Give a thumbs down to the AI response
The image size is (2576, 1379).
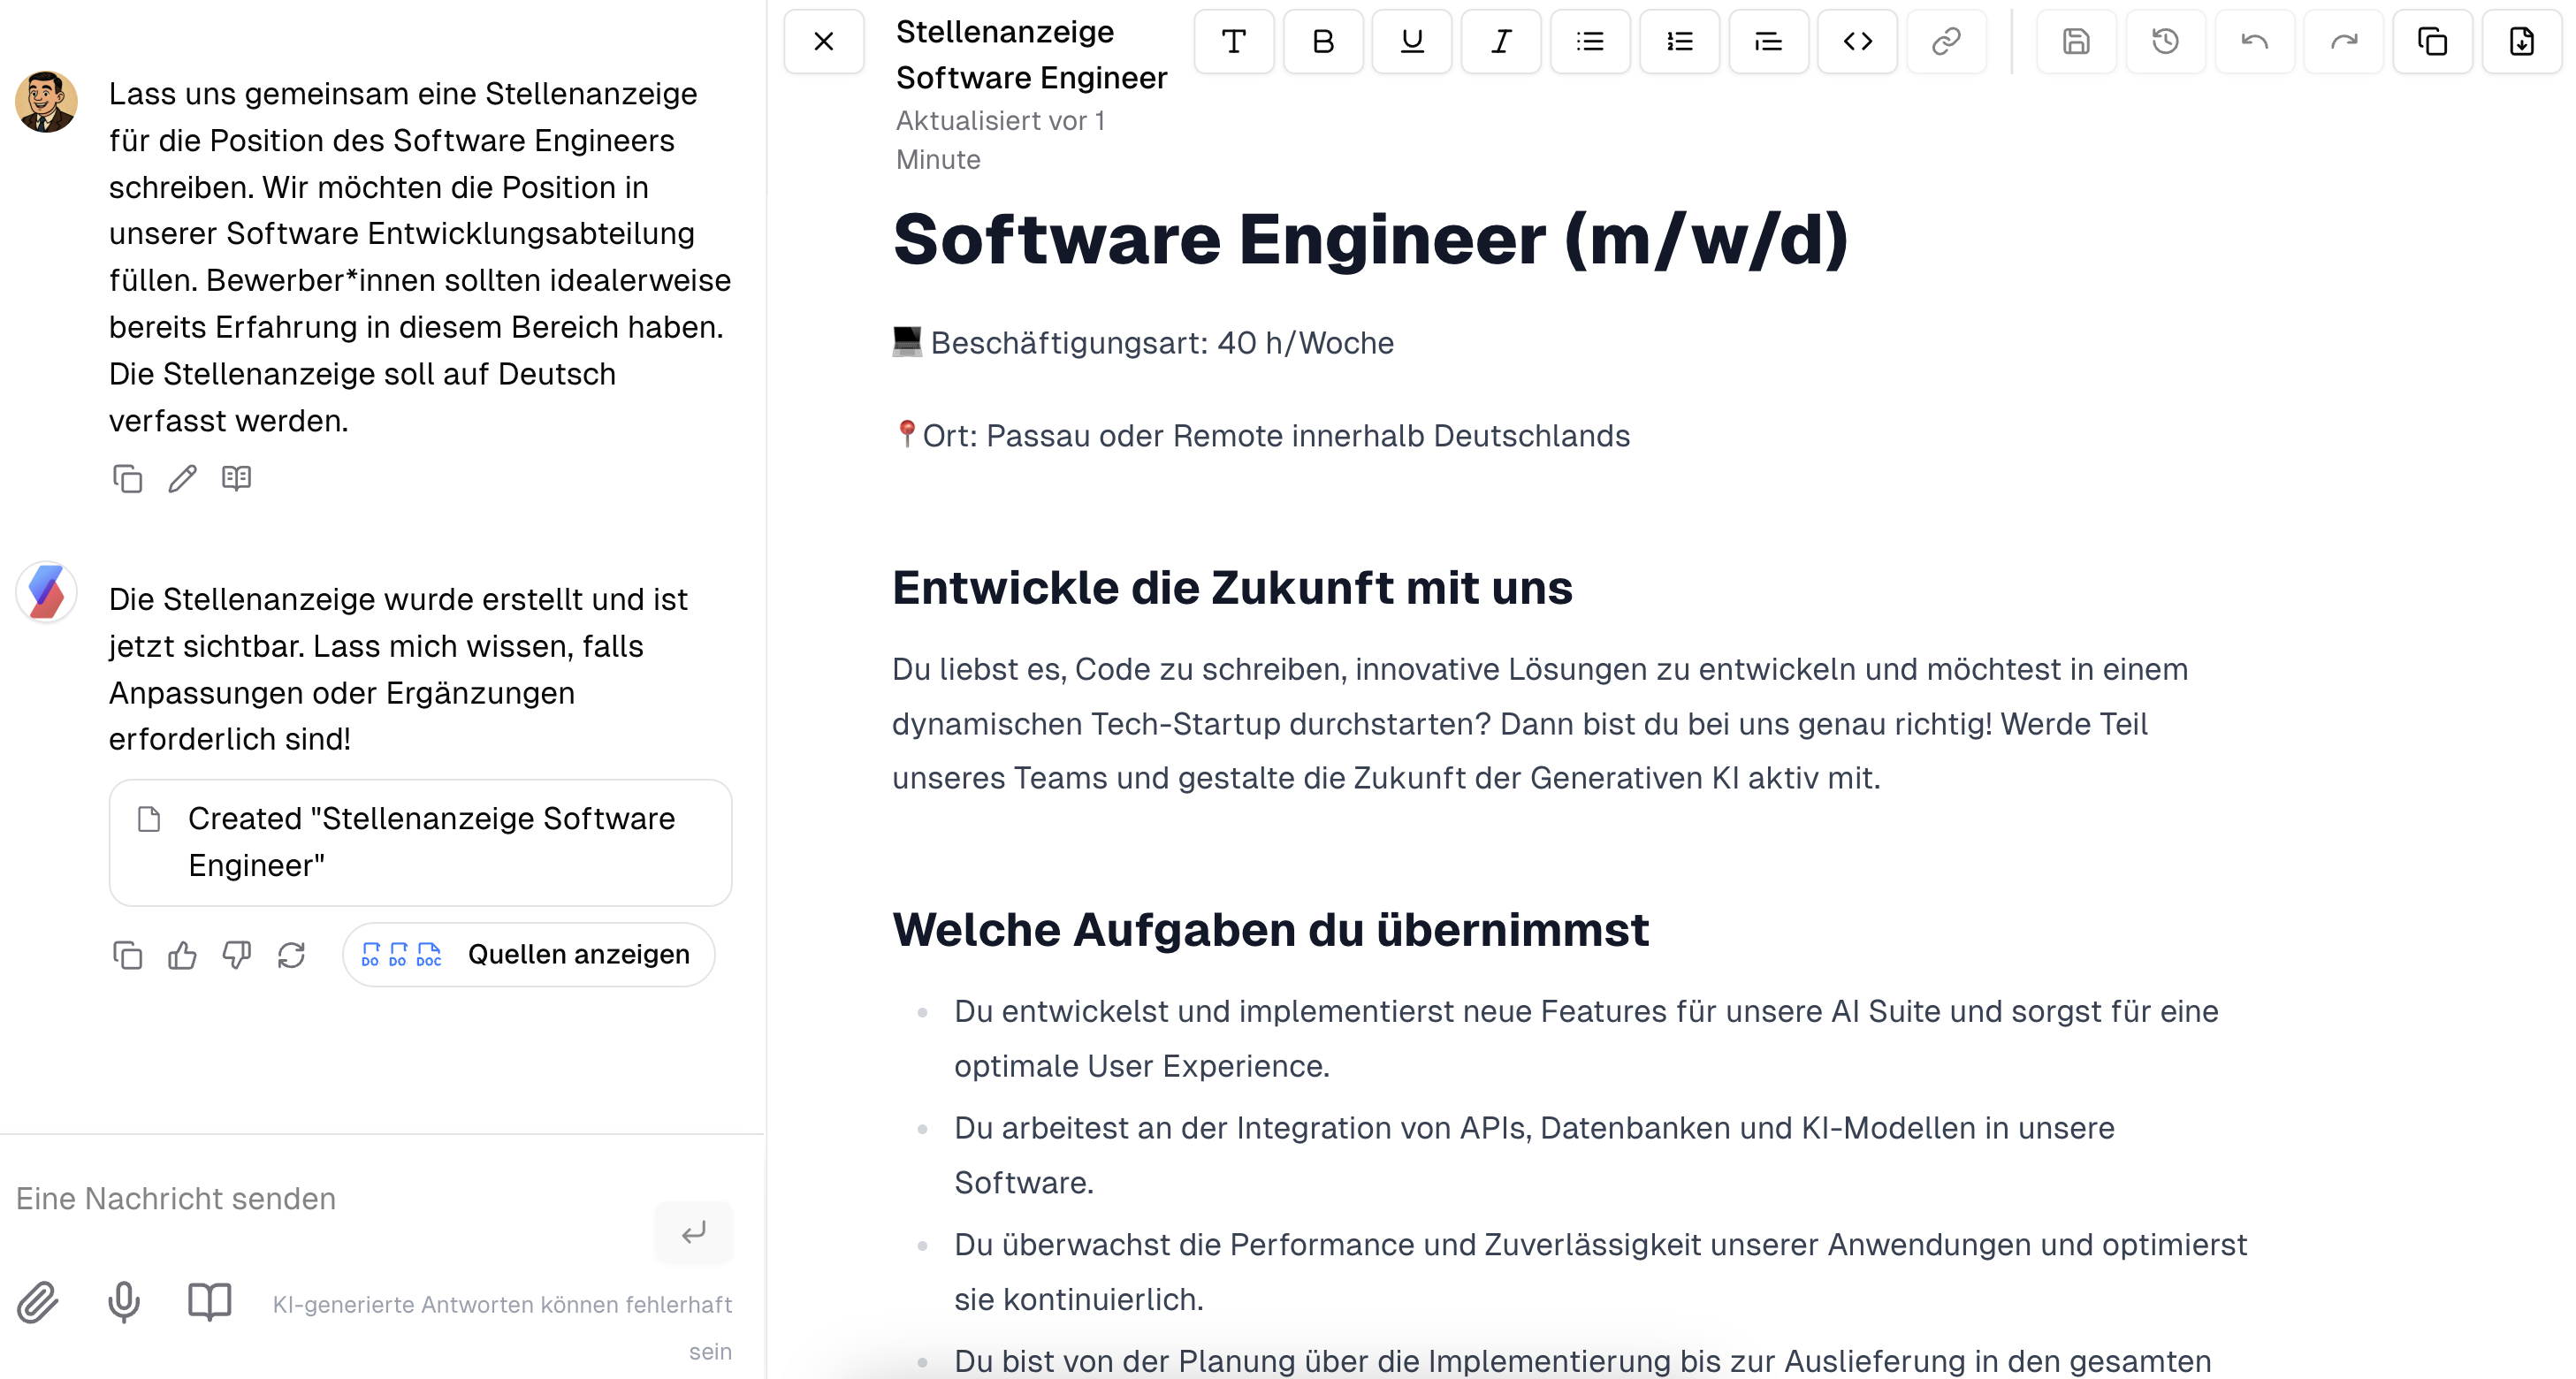236,955
